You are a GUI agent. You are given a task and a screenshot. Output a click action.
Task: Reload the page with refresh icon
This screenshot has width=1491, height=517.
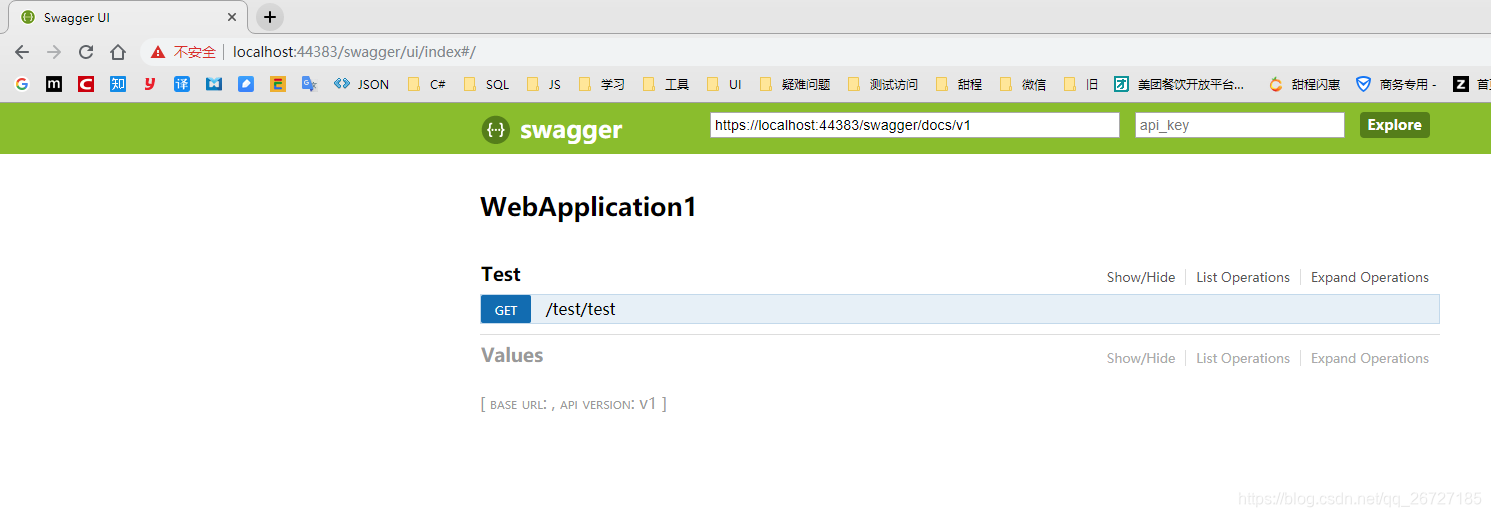click(86, 52)
